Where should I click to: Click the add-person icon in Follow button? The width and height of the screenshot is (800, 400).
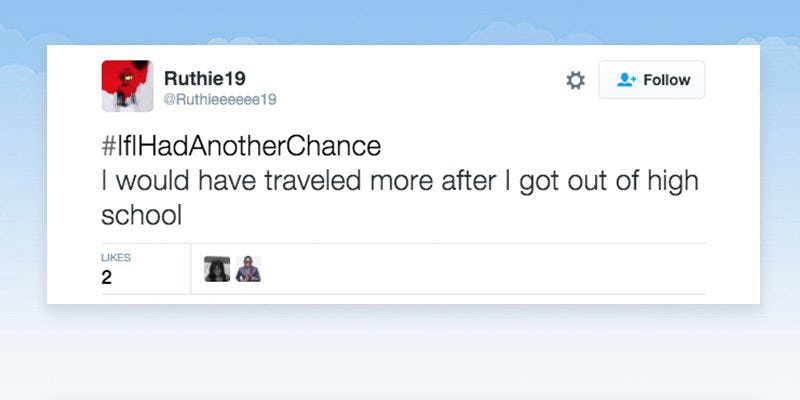coord(627,80)
